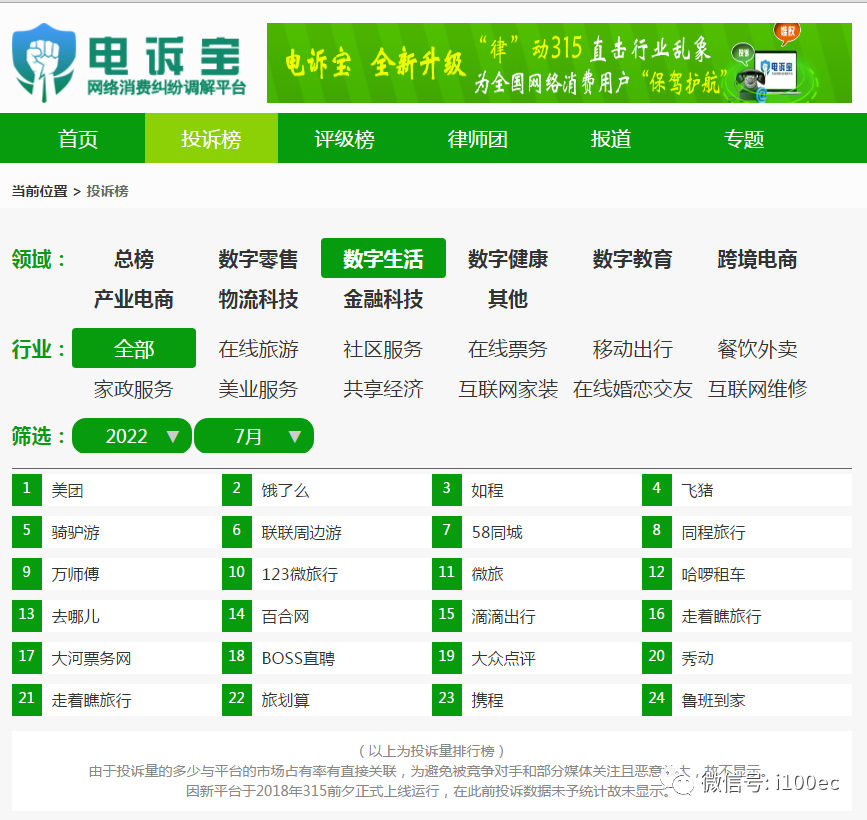Open rank 10 entry 123微旅行
The height and width of the screenshot is (820, 867).
click(299, 574)
